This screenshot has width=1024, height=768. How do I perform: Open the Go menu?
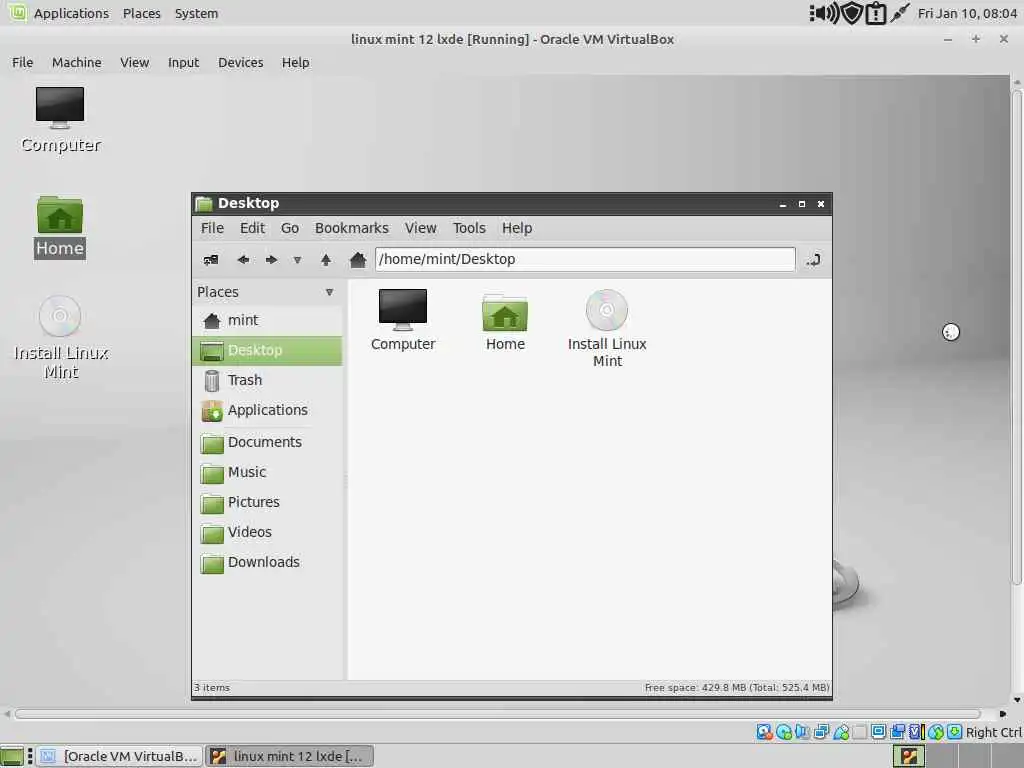click(290, 228)
